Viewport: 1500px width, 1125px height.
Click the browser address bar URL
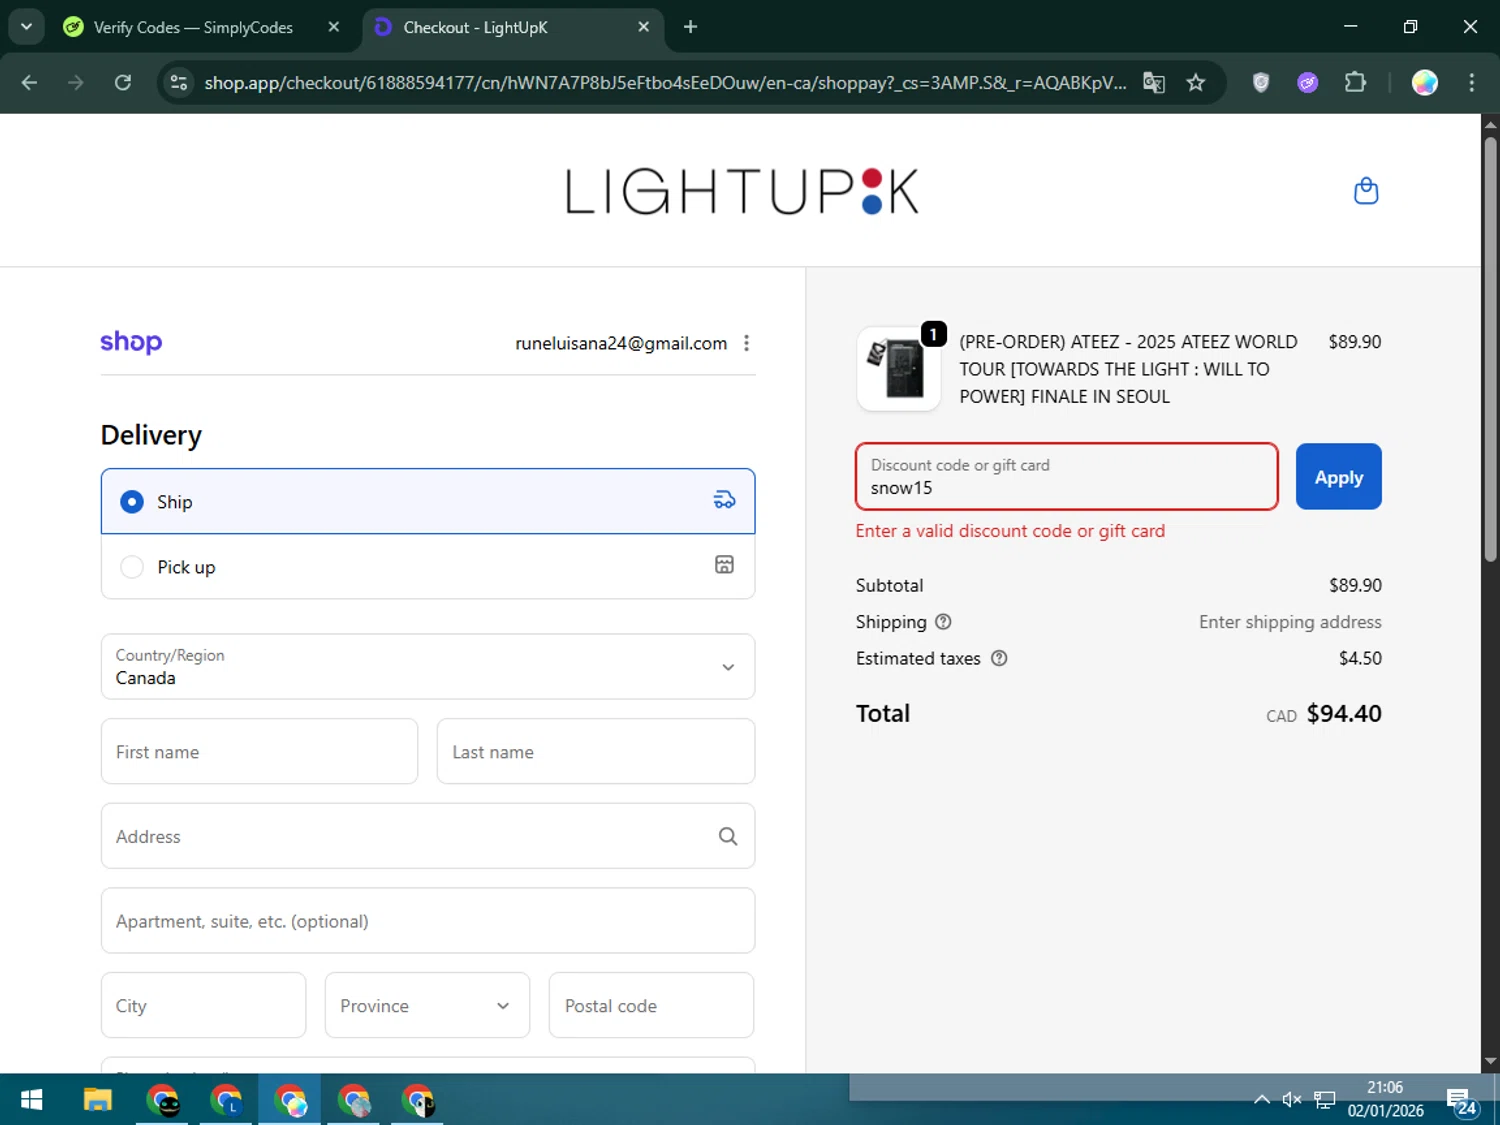(665, 83)
